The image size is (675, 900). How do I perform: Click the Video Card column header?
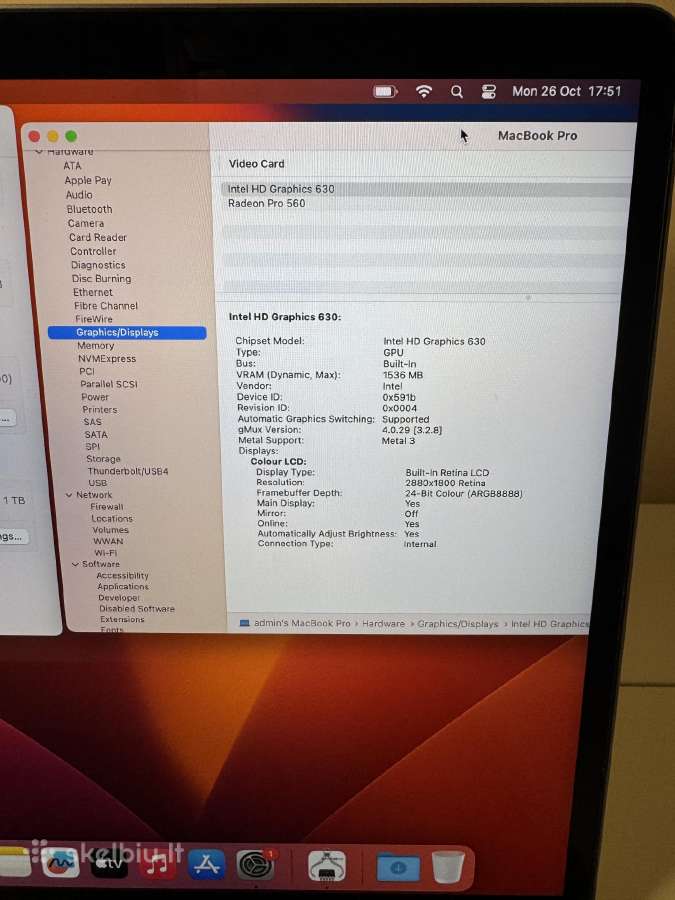click(257, 164)
